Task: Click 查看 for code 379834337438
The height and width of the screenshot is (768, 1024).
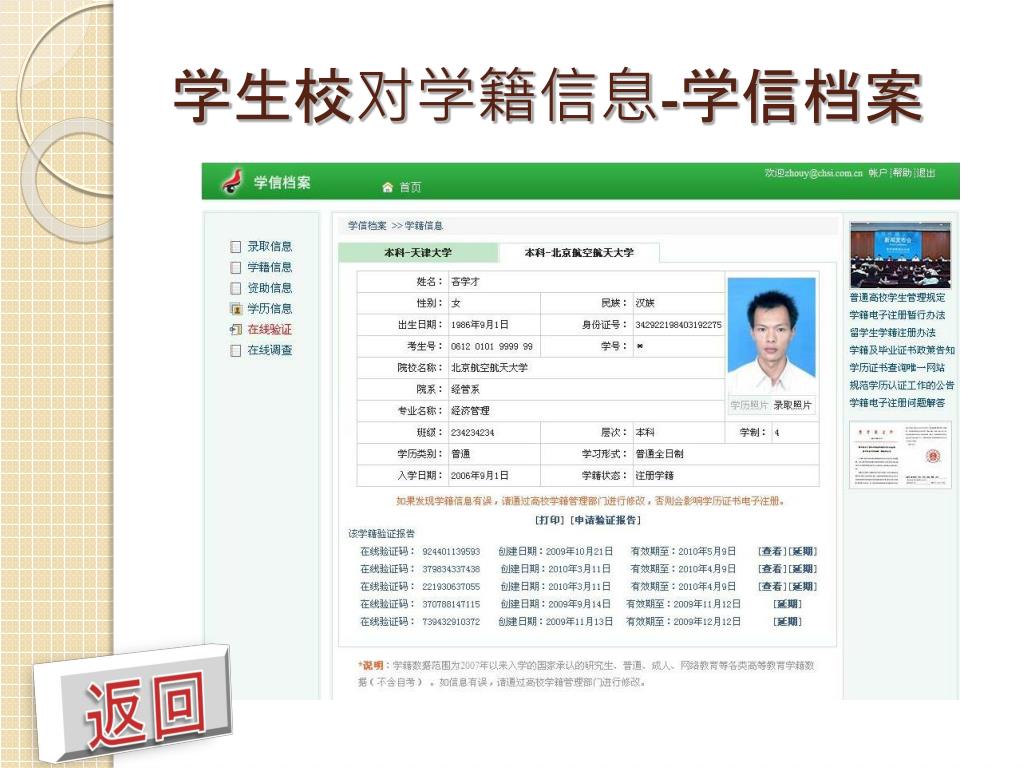Action: pos(772,569)
